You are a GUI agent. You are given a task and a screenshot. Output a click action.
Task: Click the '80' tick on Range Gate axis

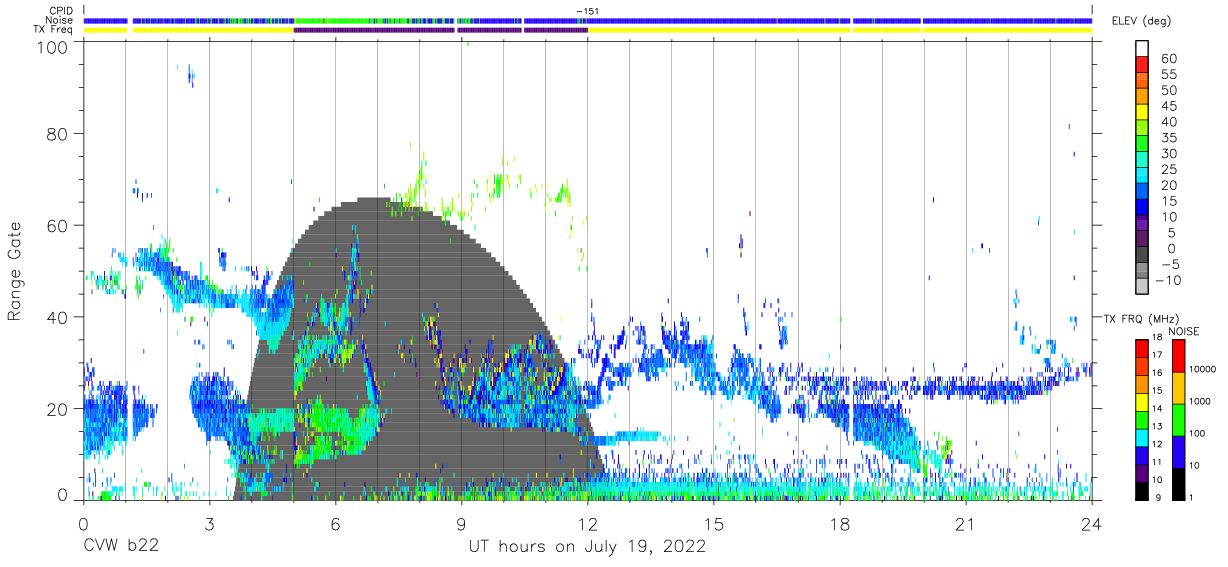[x=59, y=133]
